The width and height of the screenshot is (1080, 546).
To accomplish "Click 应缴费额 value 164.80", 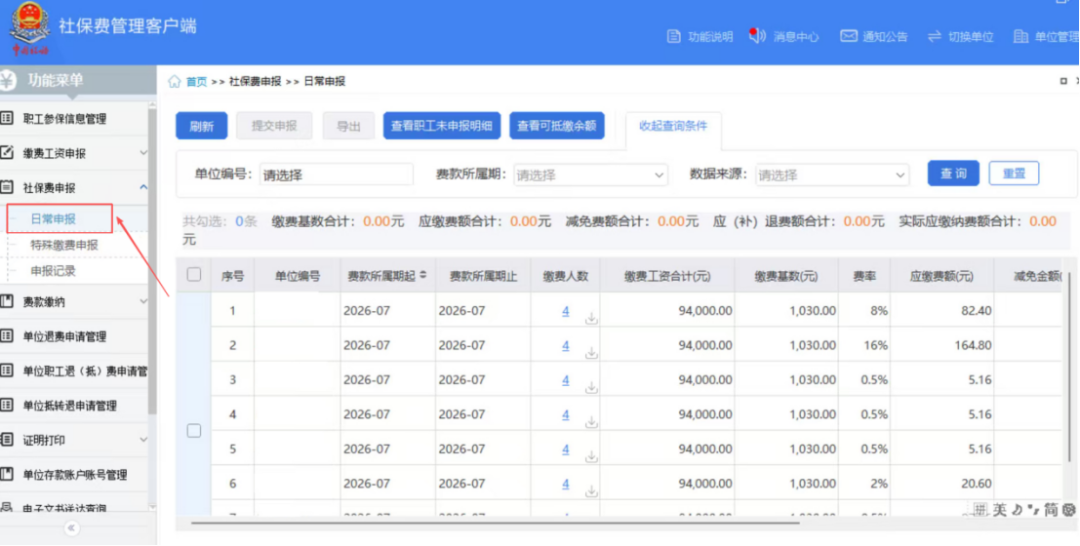I will coord(973,346).
